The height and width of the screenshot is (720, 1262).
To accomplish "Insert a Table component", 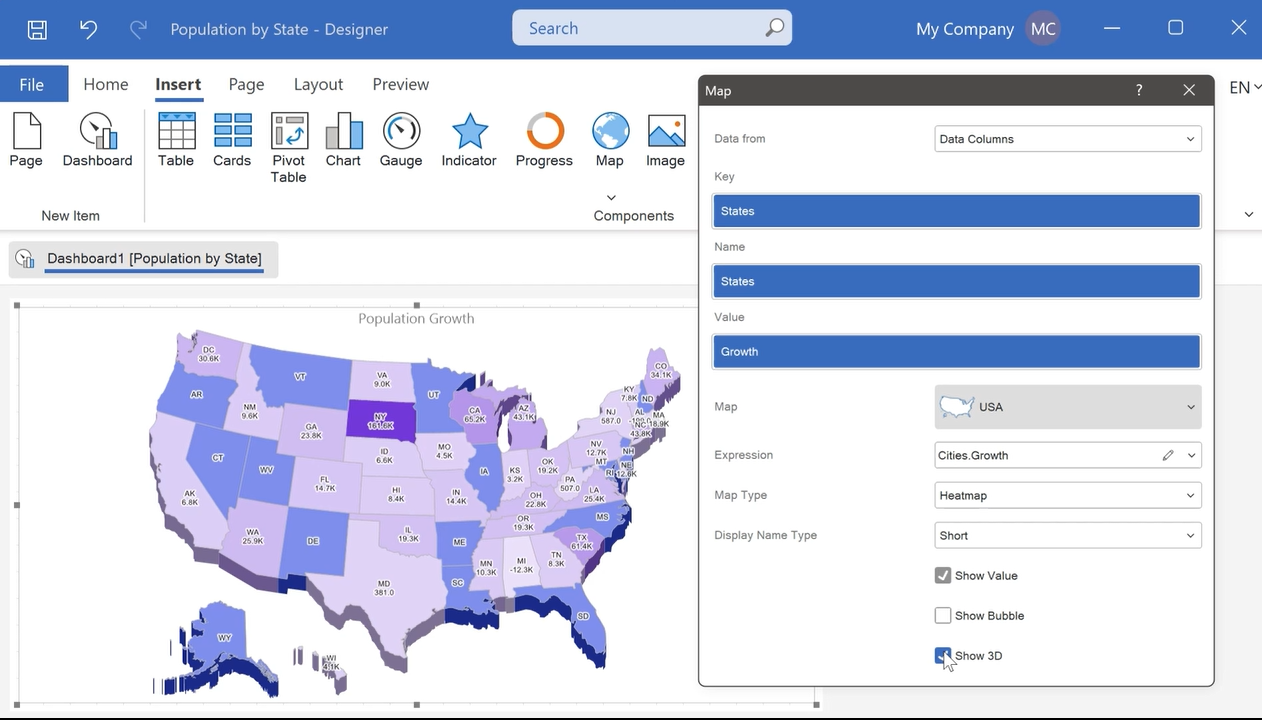I will (176, 140).
